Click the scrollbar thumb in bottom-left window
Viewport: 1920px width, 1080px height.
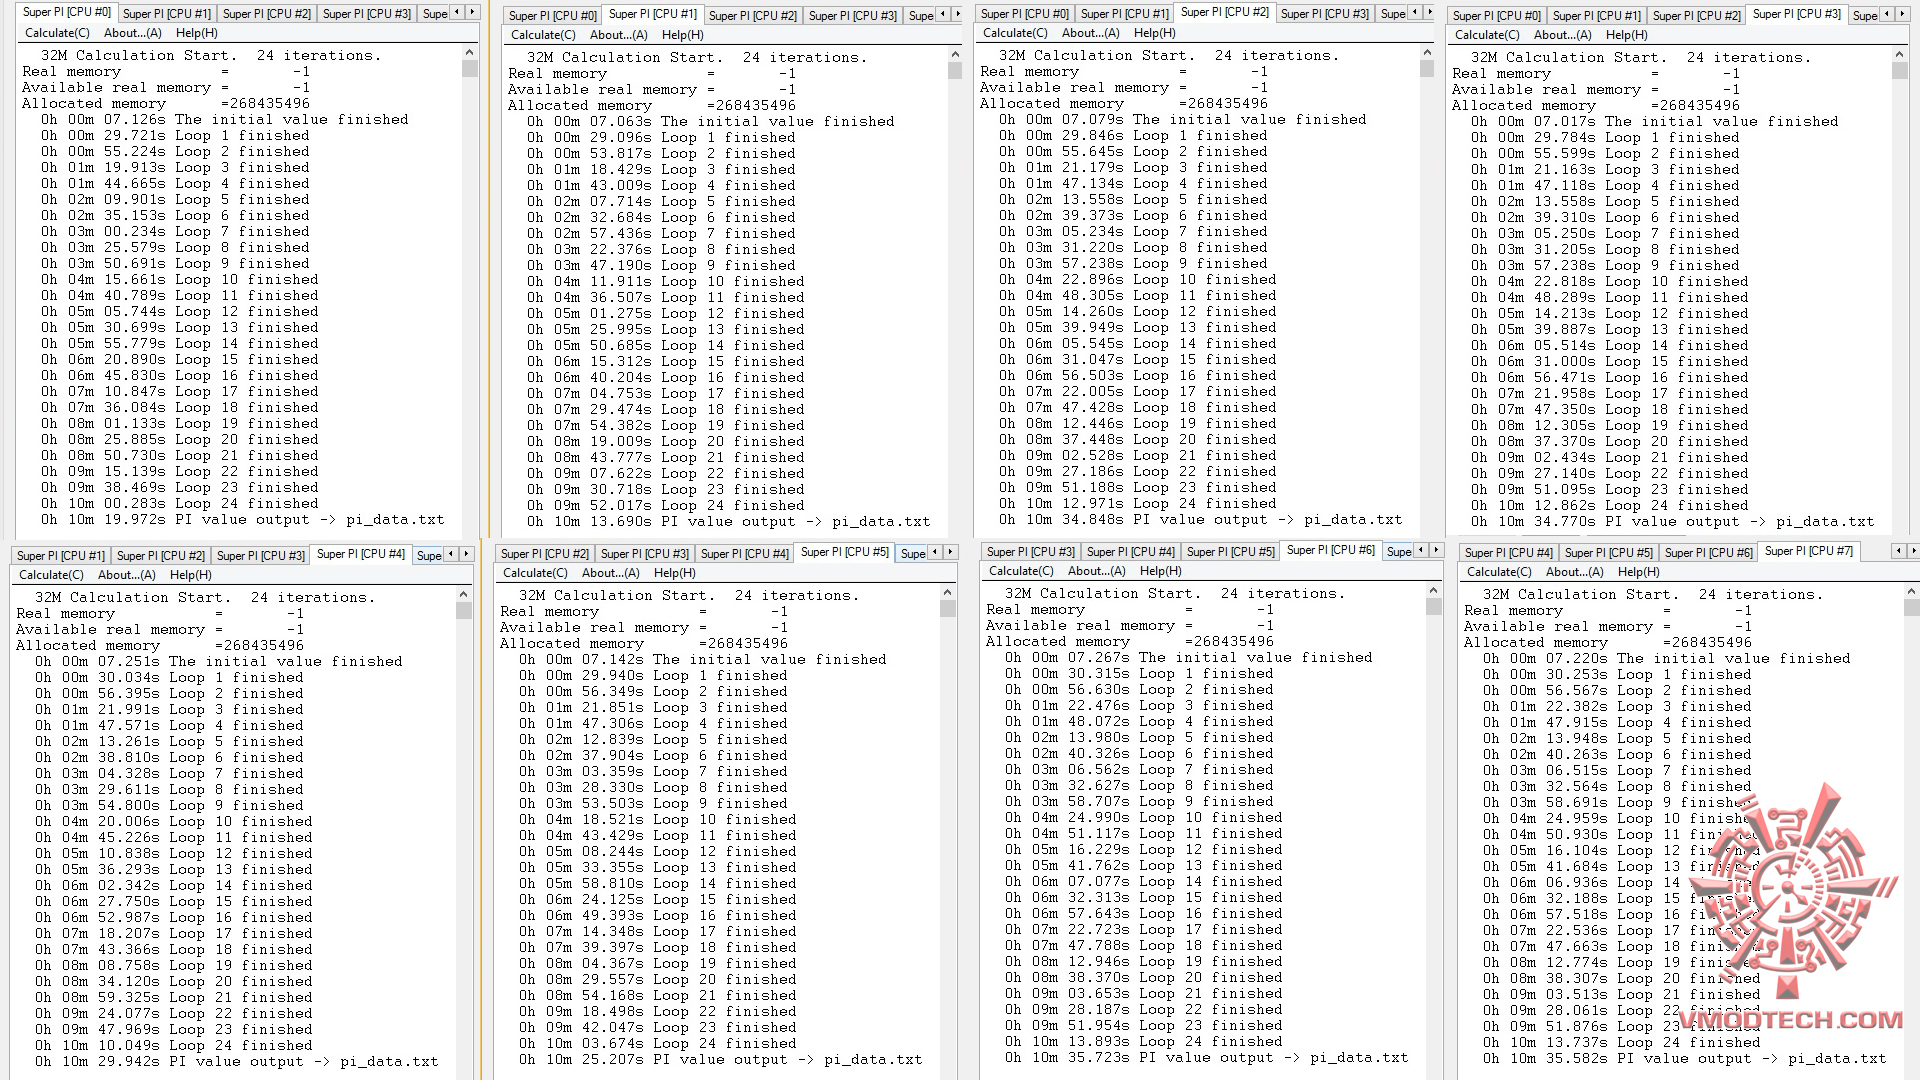(463, 610)
